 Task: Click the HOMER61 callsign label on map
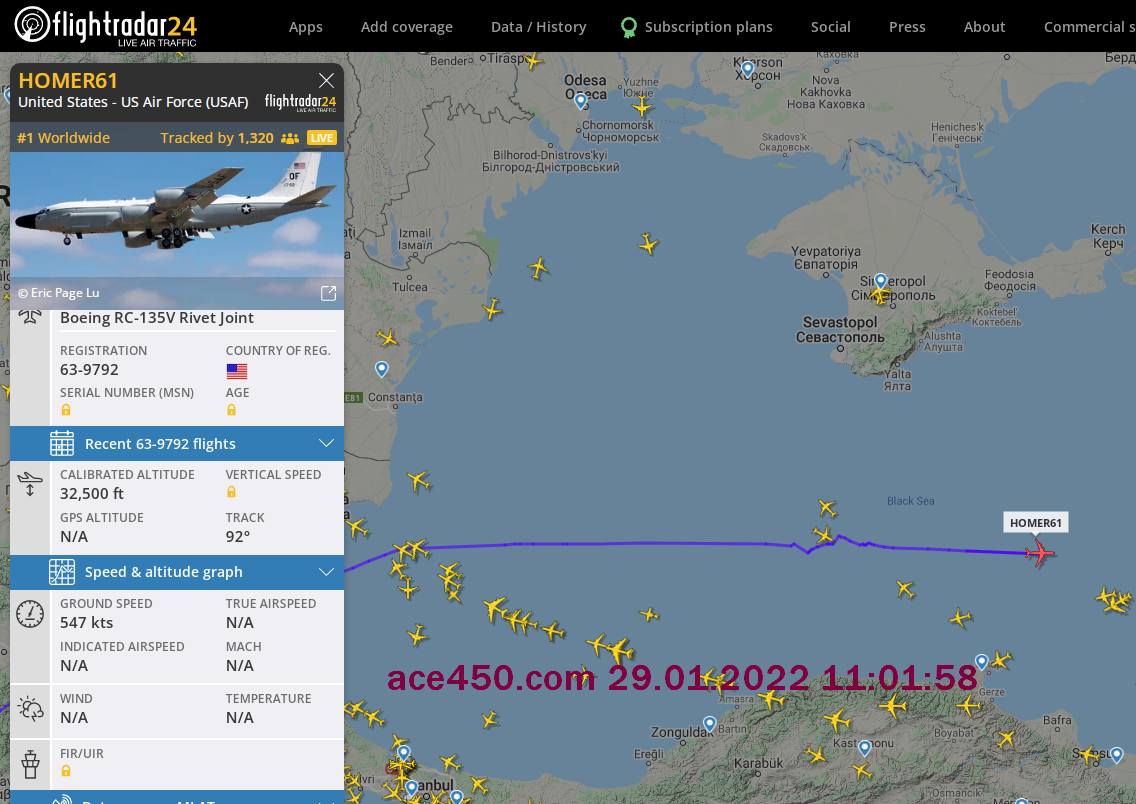1035,523
